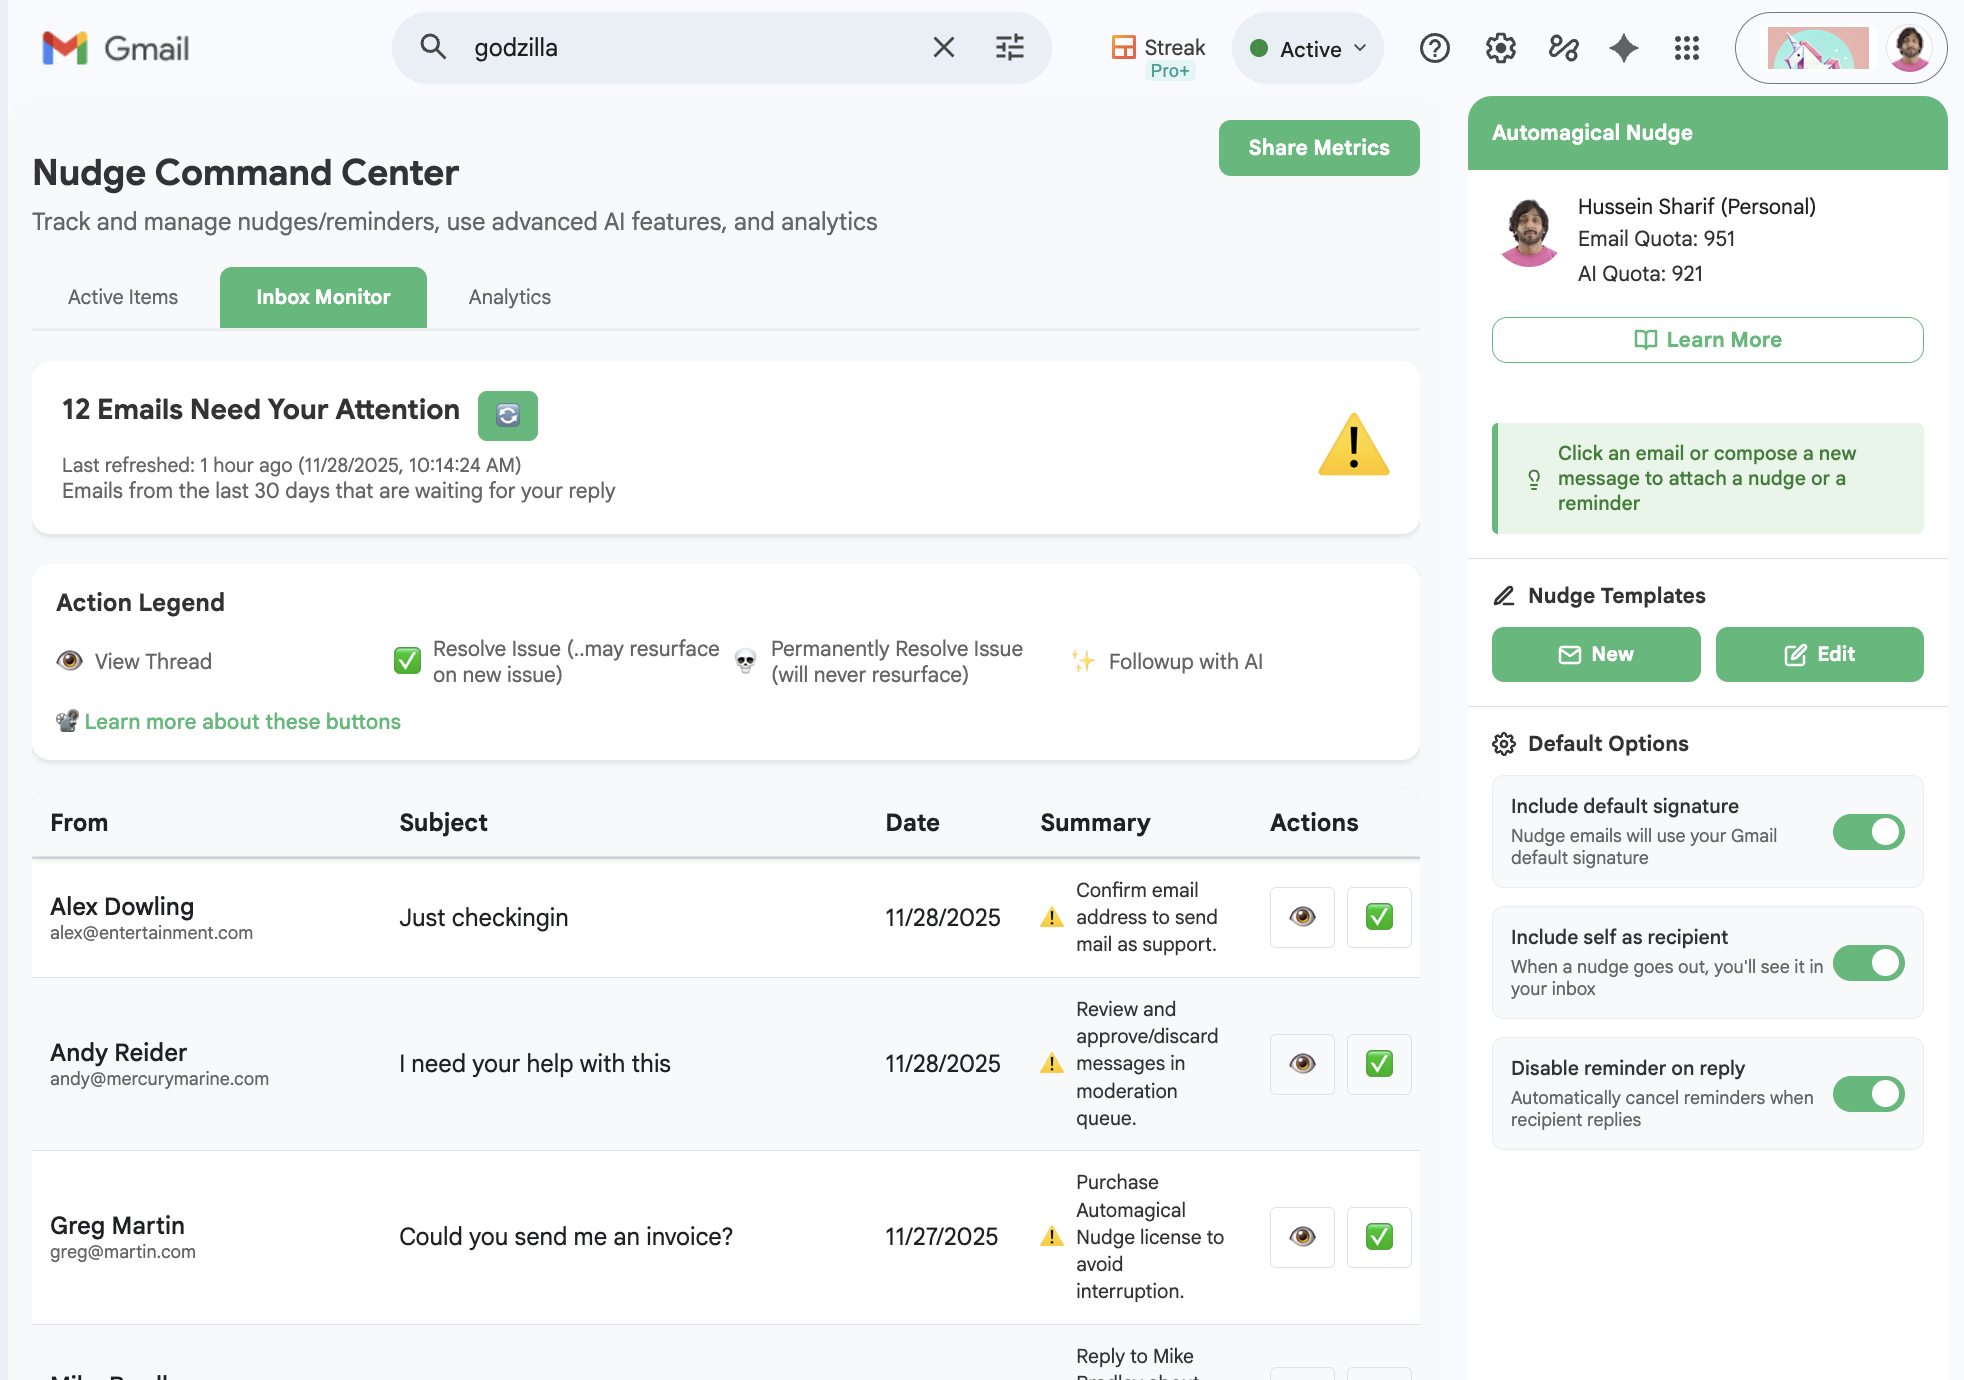Open Gmail help question mark icon

tap(1434, 48)
